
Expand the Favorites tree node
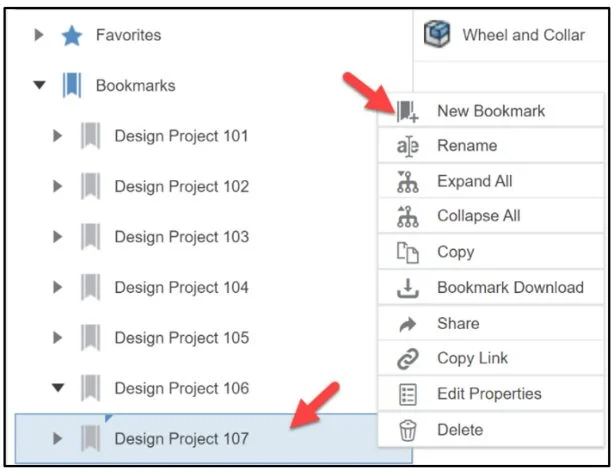click(39, 36)
